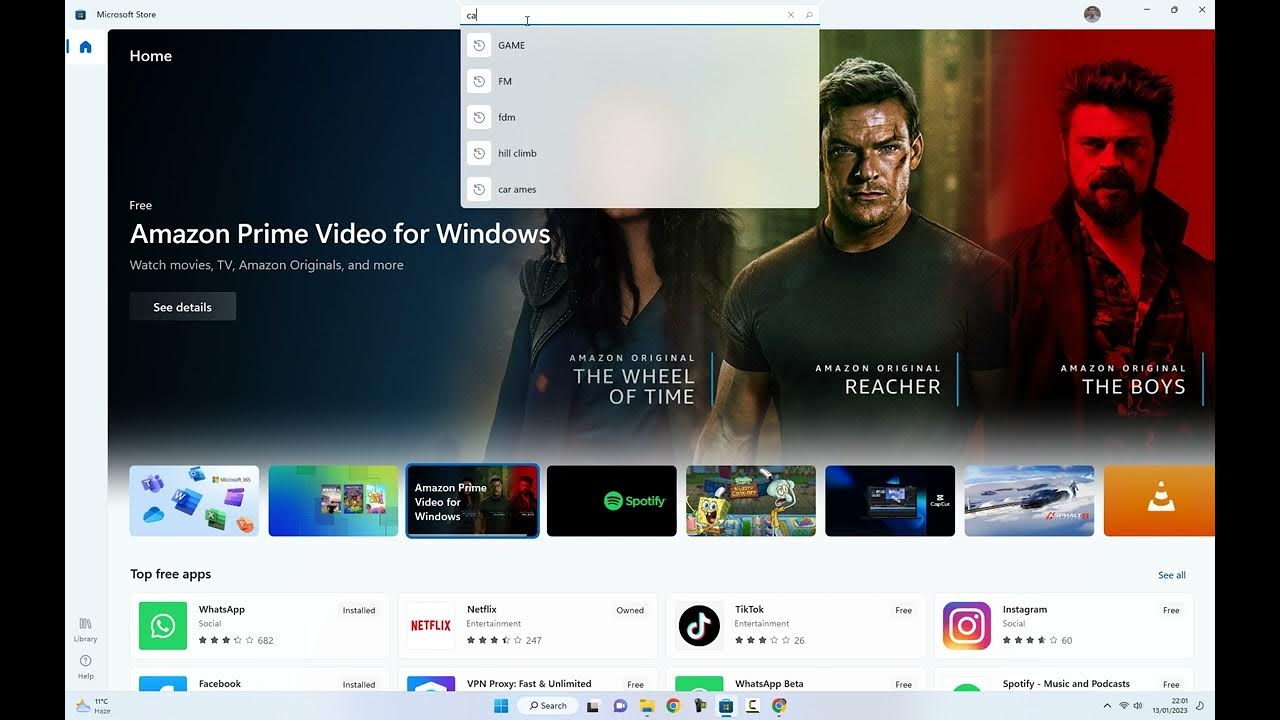The image size is (1280, 720).
Task: Open the VLC carousel thumbnail
Action: [x=1159, y=501]
